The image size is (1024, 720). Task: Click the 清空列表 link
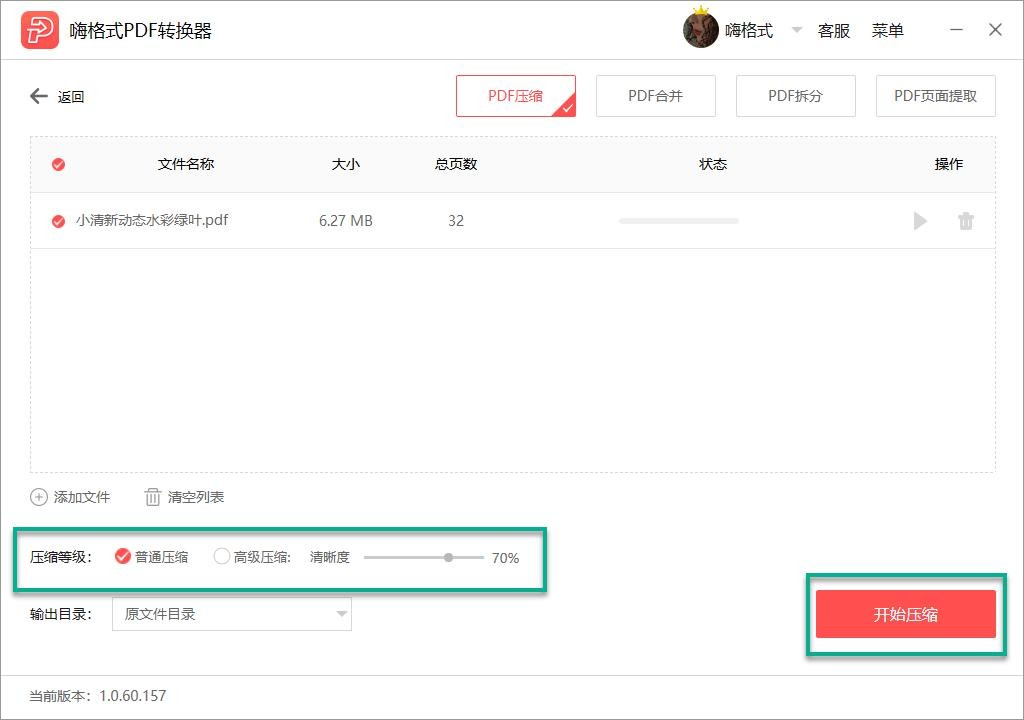point(196,497)
